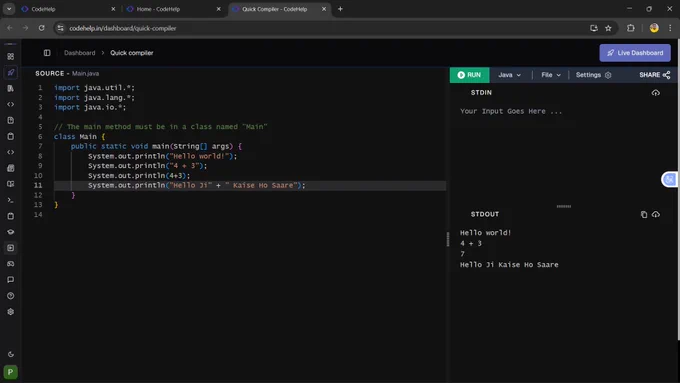This screenshot has height=383, width=680.
Task: Click the println("Hello world!") code line
Action: click(x=163, y=156)
